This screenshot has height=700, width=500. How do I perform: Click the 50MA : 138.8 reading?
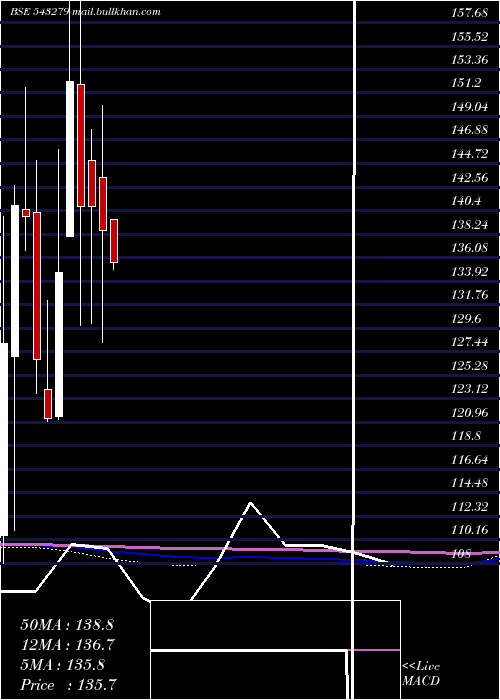(68, 625)
